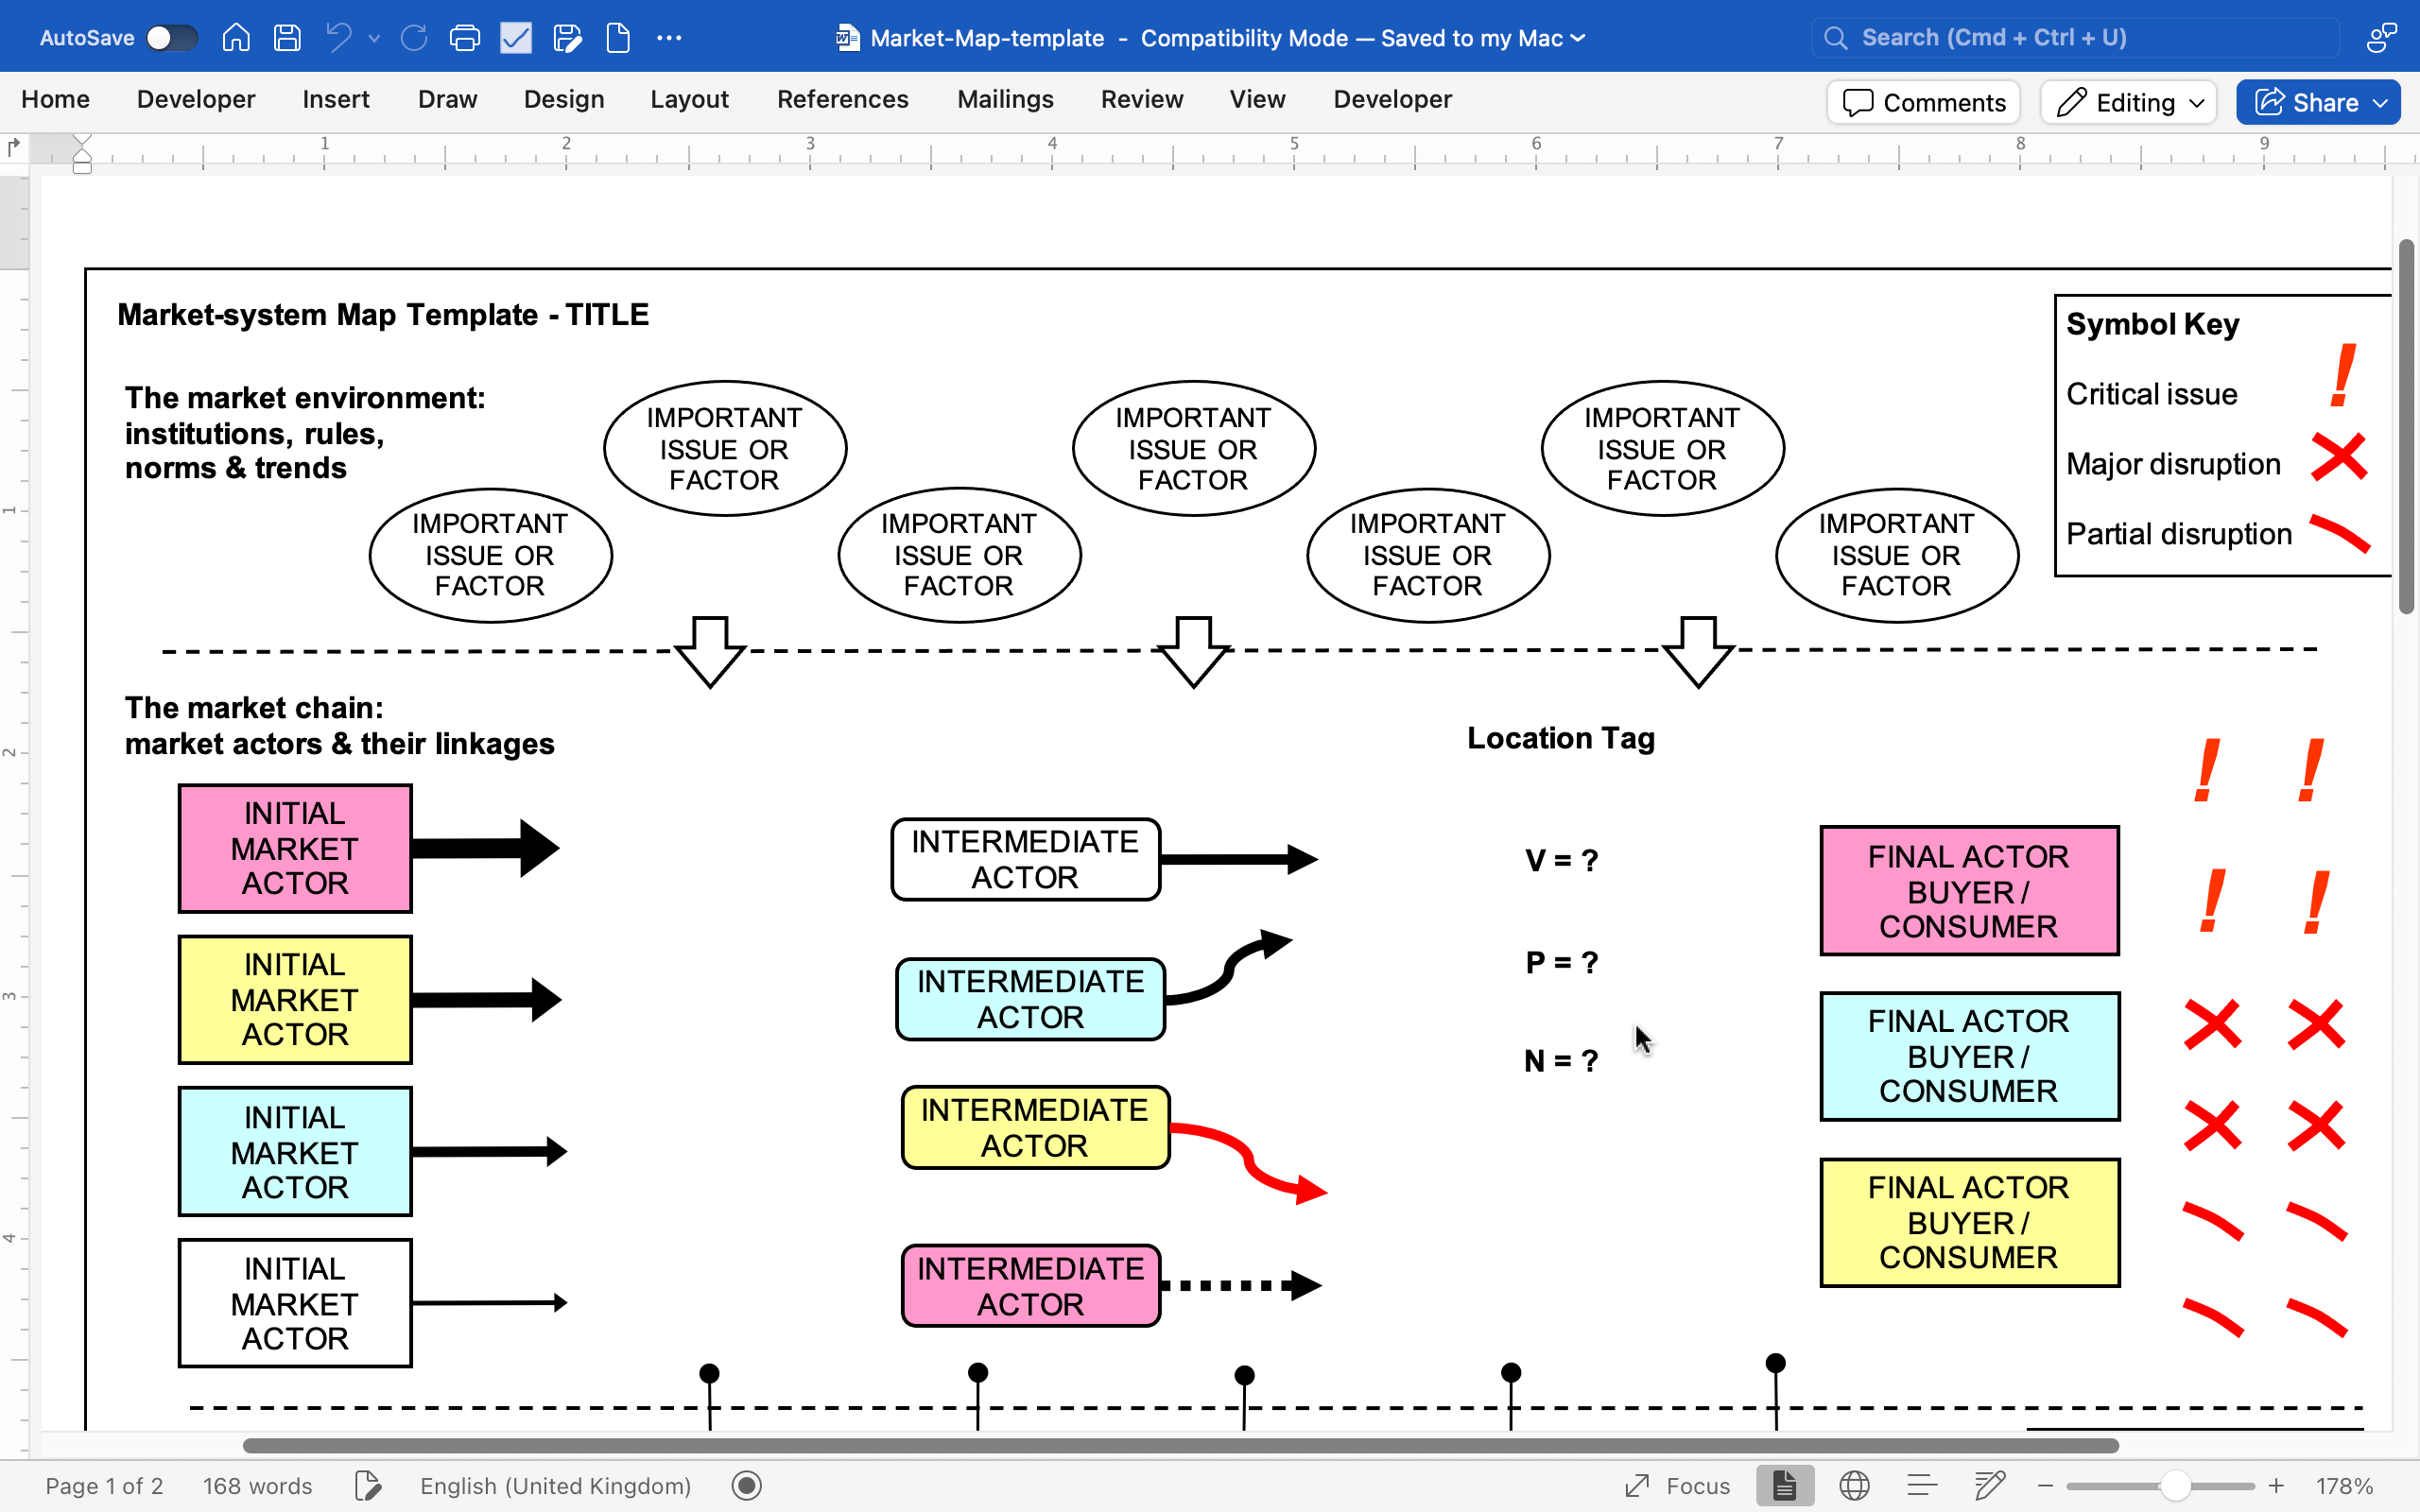Toggle the AutoSave switch
This screenshot has height=1512, width=2420.
[x=171, y=38]
